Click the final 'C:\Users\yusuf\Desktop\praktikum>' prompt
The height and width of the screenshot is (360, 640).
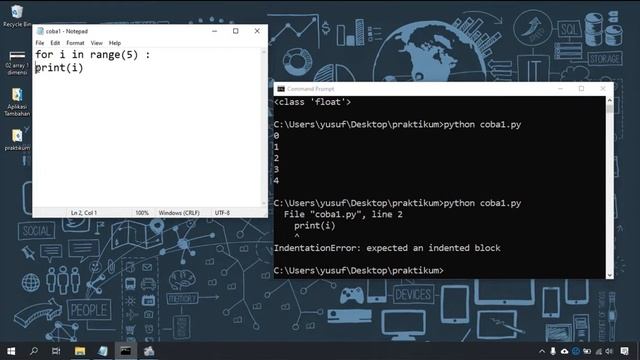(358, 270)
